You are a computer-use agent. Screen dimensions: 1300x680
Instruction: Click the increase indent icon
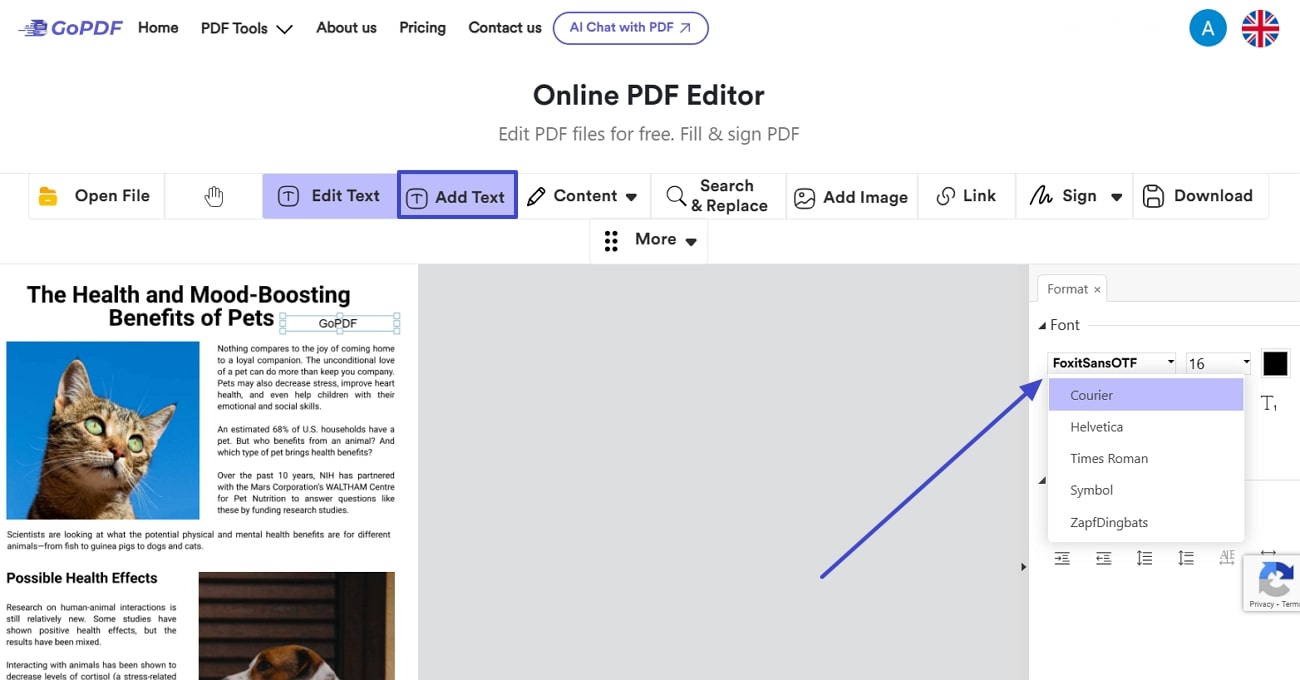pos(1062,558)
